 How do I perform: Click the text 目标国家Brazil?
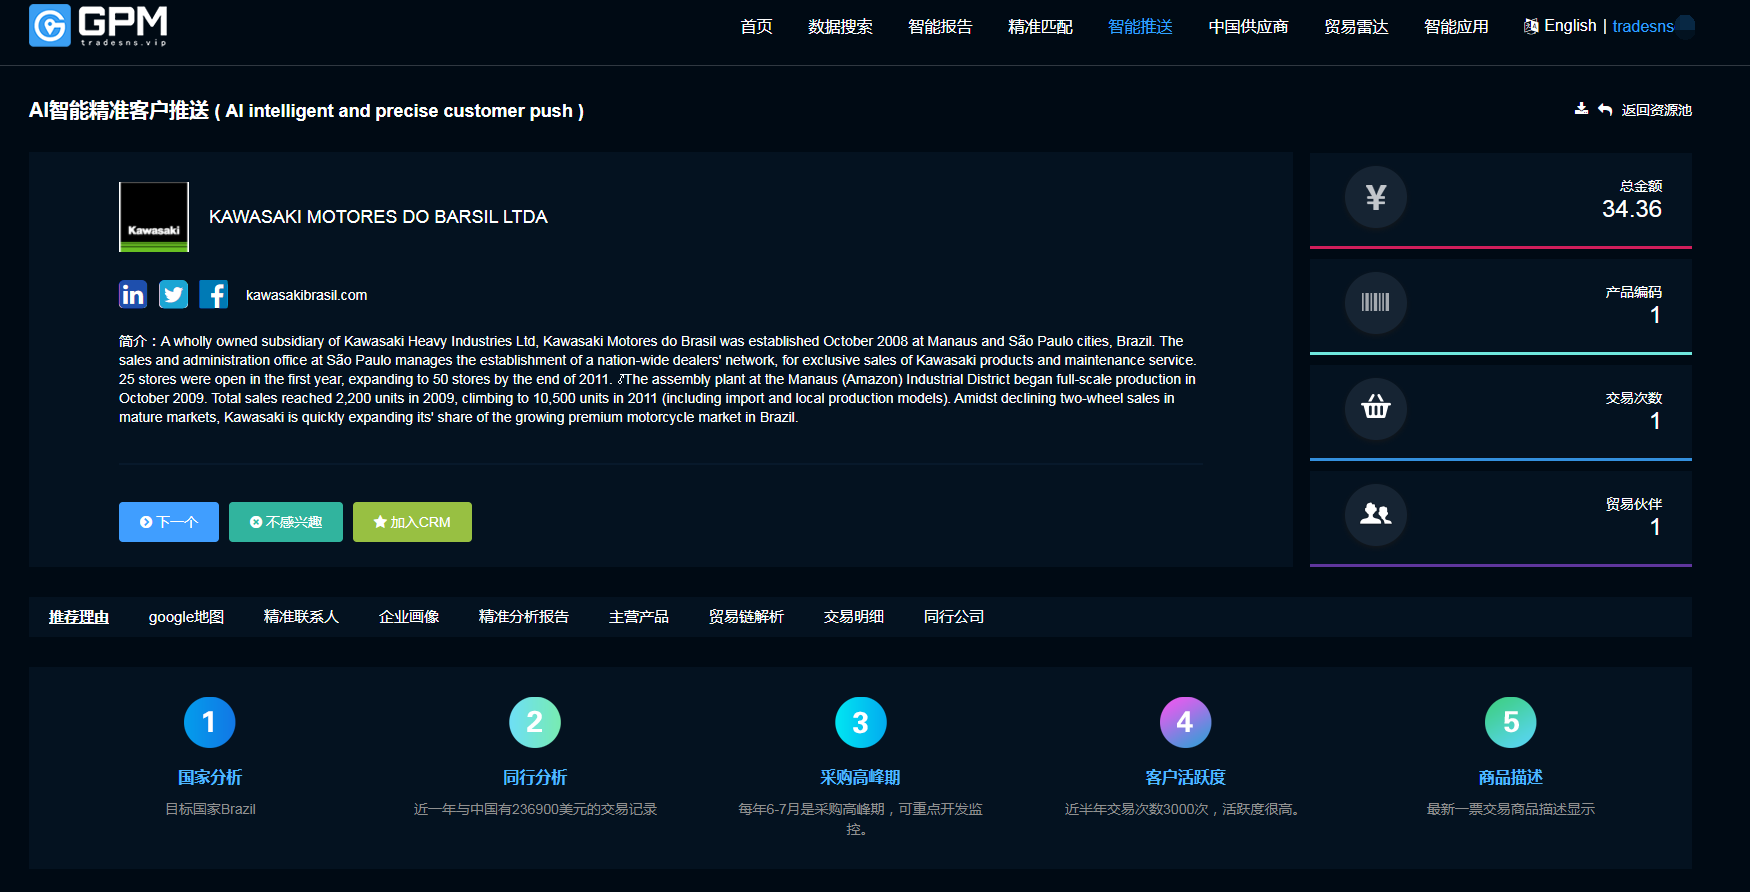(210, 809)
